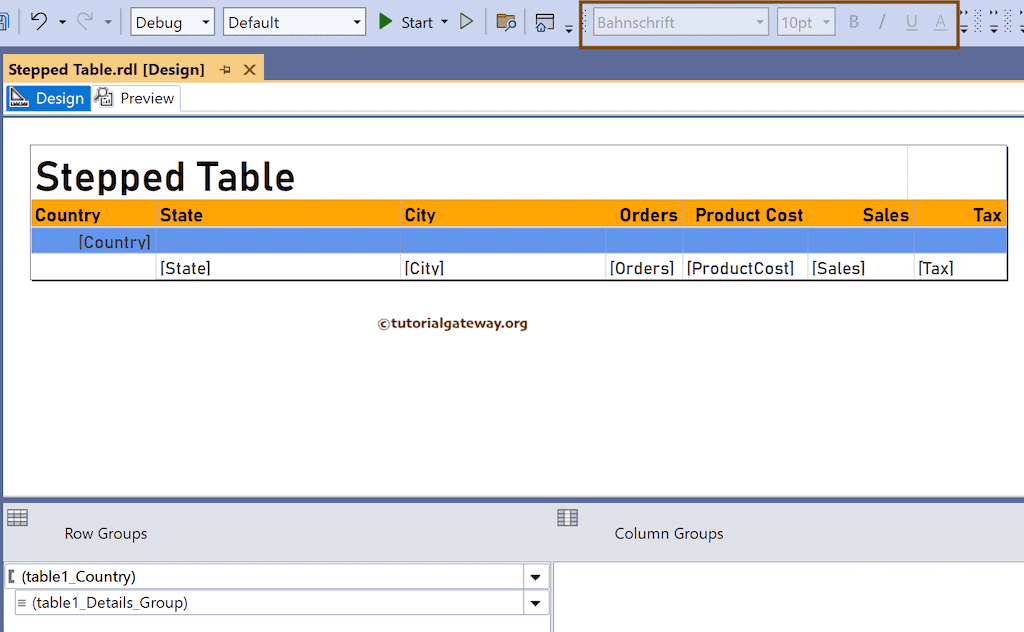Click the Row Groups panel grid icon
The height and width of the screenshot is (632, 1024).
click(17, 517)
